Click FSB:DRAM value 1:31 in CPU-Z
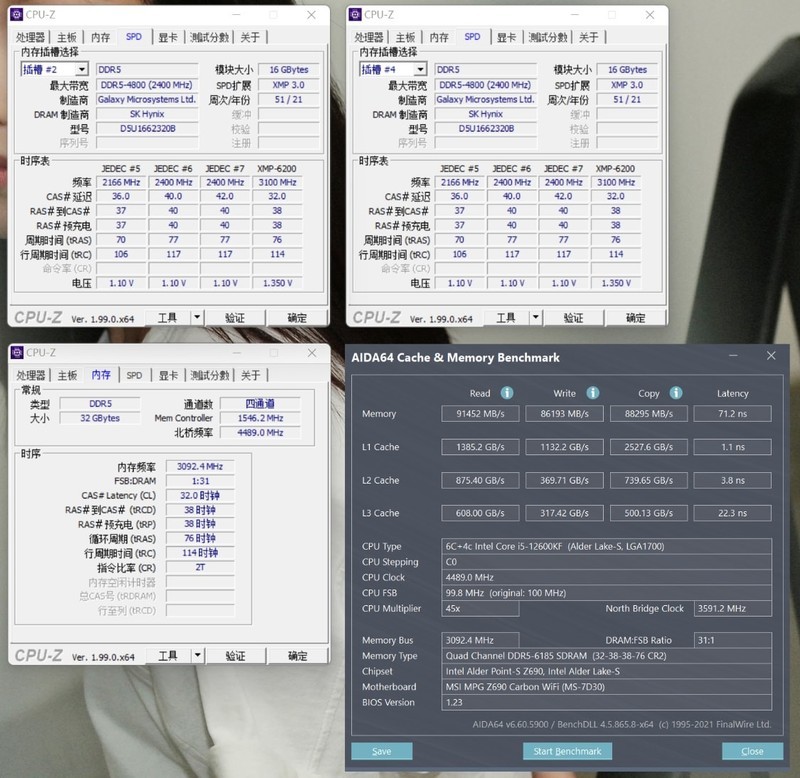Viewport: 800px width, 778px height. [200, 481]
